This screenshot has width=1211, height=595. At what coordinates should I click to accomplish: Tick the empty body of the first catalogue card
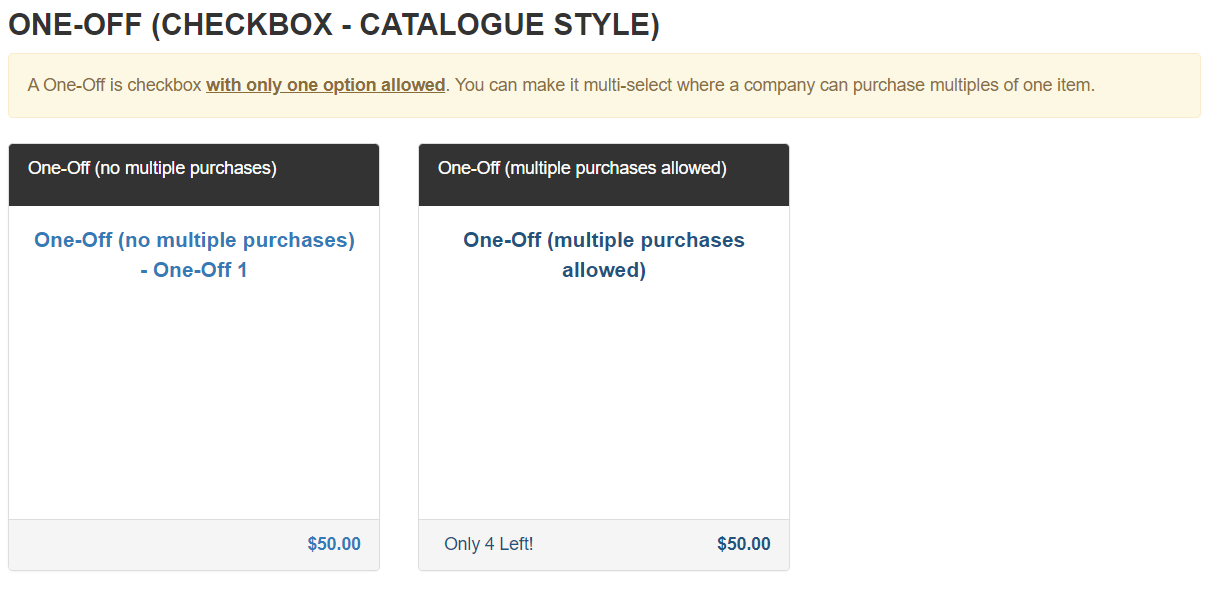click(x=194, y=400)
